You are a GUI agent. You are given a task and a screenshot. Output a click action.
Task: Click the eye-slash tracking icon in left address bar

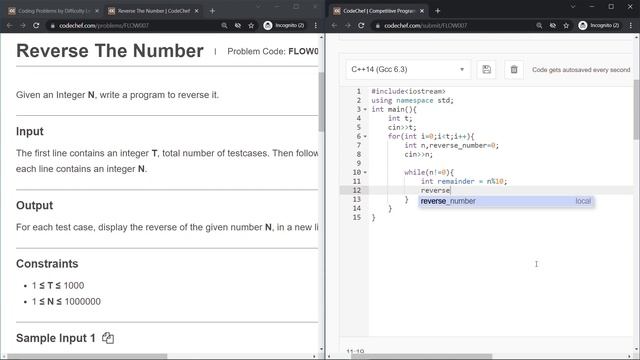tap(238, 25)
